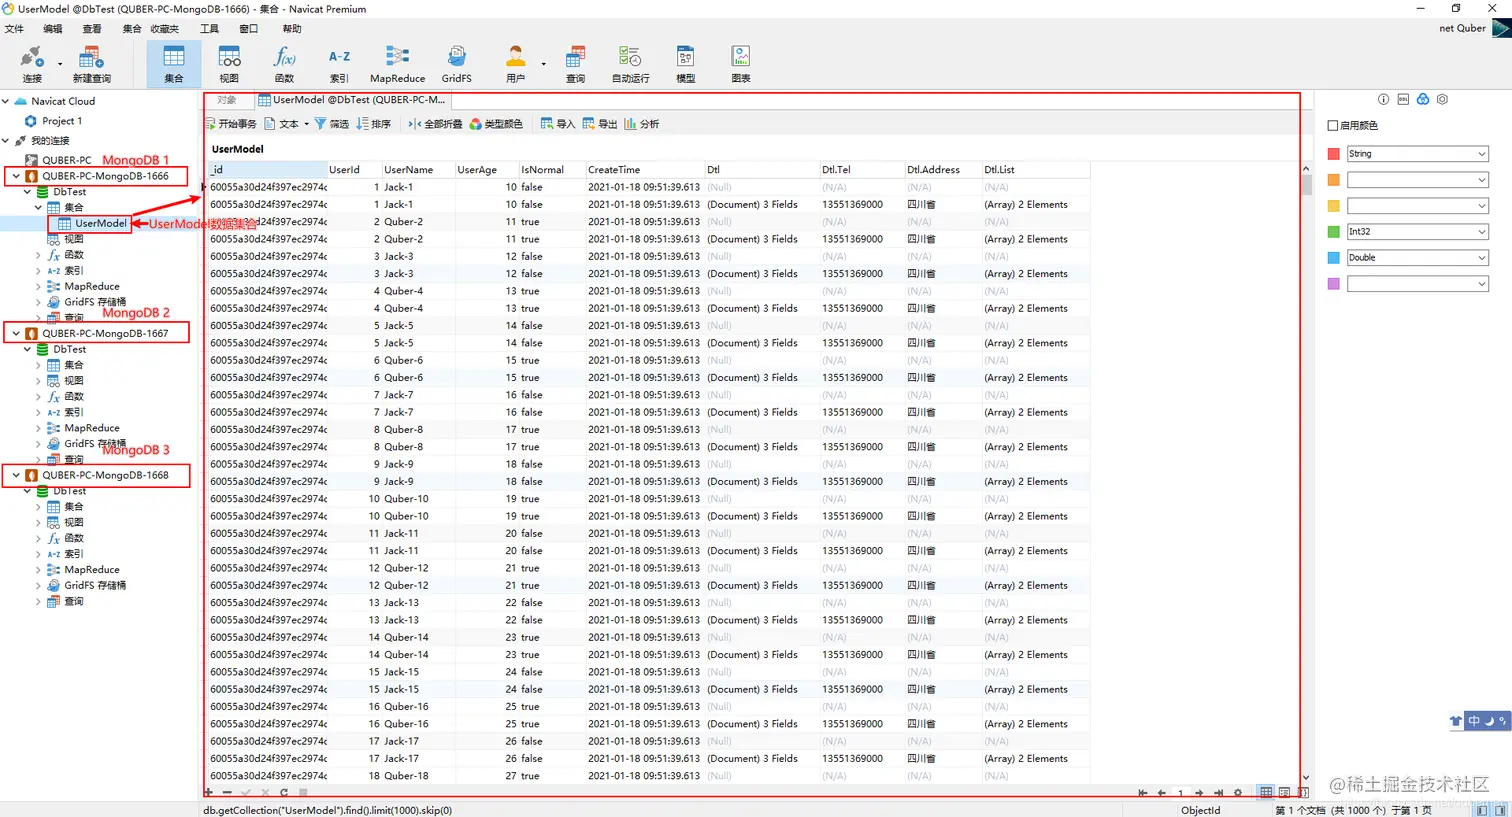Select UserModel collection in the tree
The width and height of the screenshot is (1512, 817).
click(x=101, y=224)
